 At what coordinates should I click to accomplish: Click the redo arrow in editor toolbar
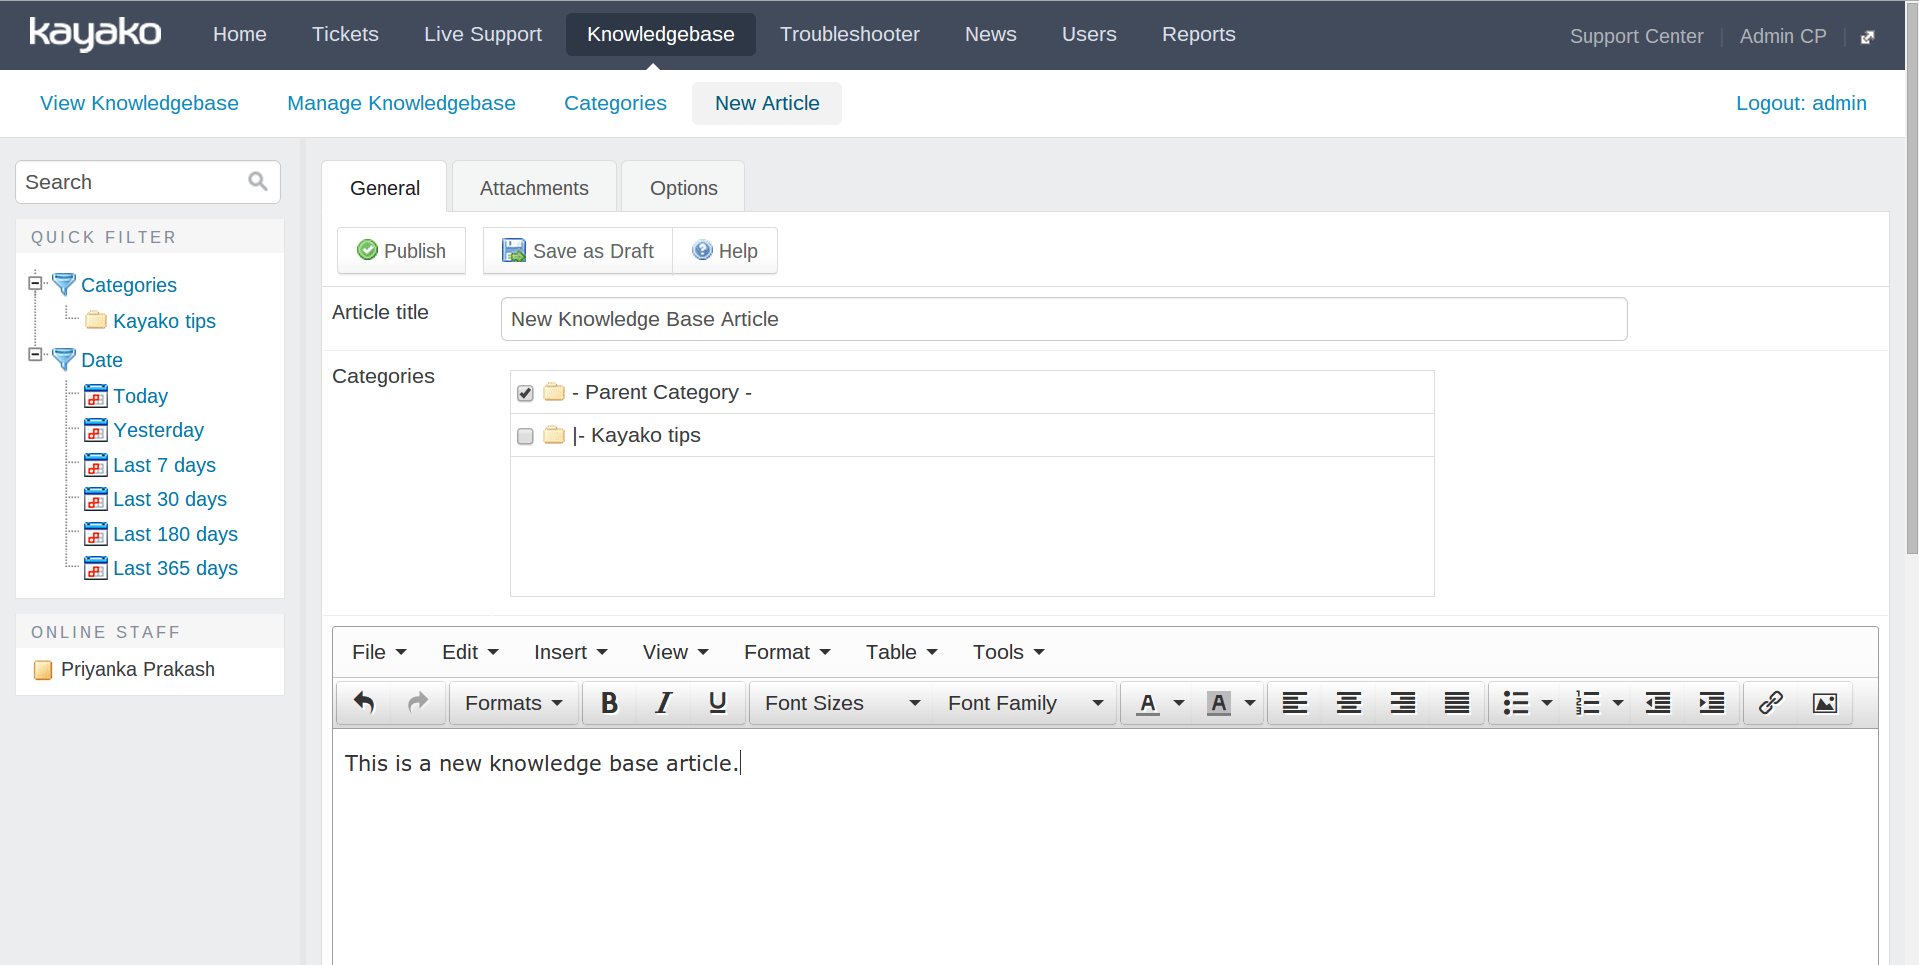click(418, 703)
